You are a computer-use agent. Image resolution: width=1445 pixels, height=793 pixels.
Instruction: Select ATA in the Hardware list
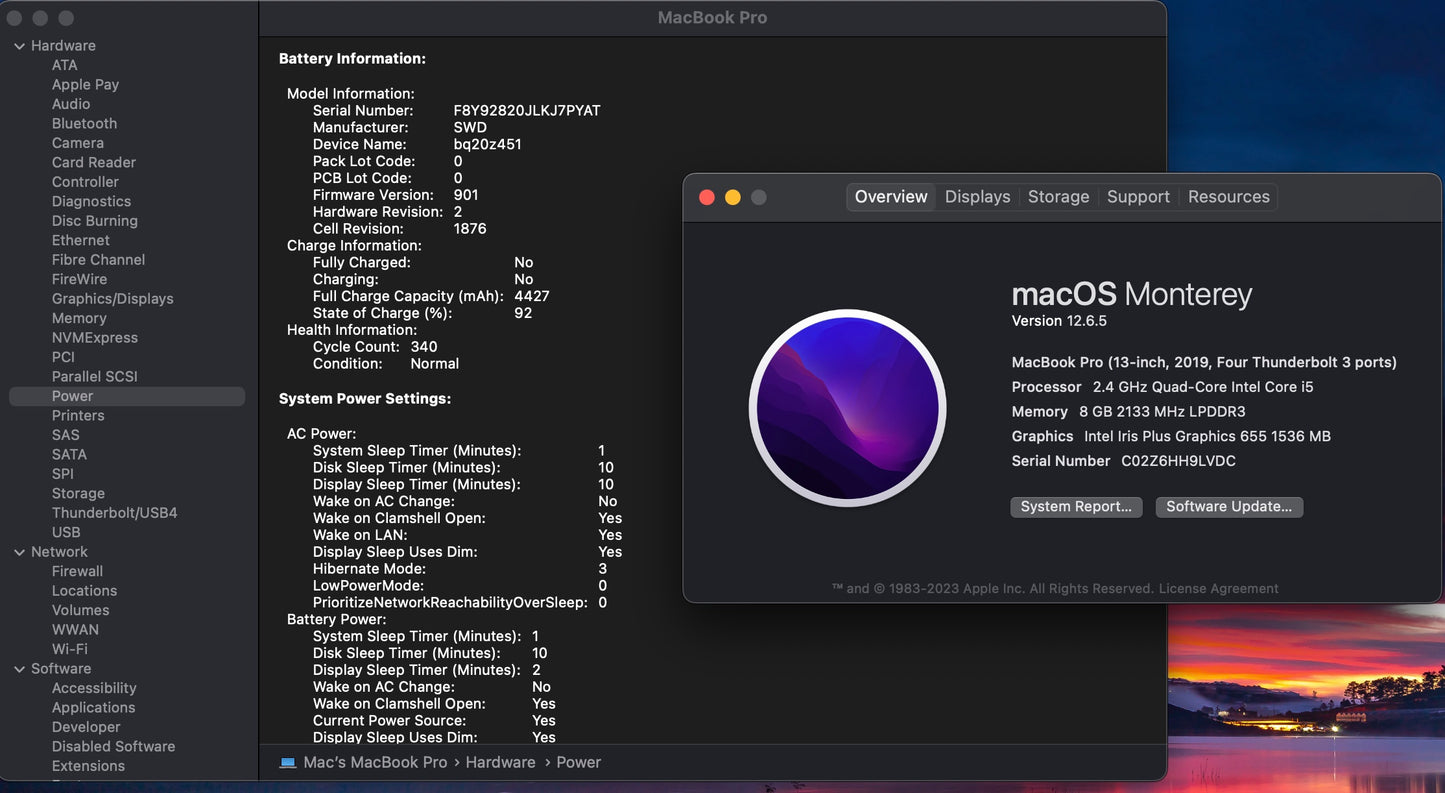coord(65,65)
